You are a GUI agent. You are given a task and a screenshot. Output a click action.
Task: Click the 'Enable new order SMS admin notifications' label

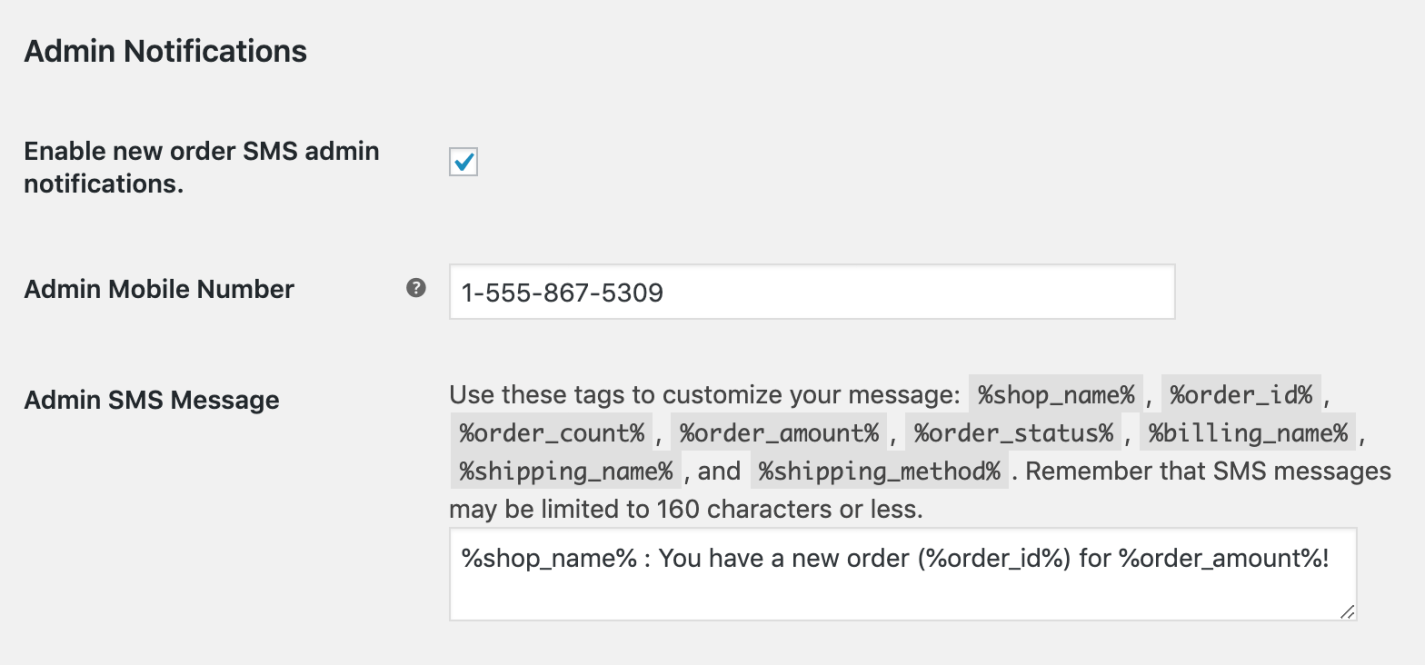201,168
